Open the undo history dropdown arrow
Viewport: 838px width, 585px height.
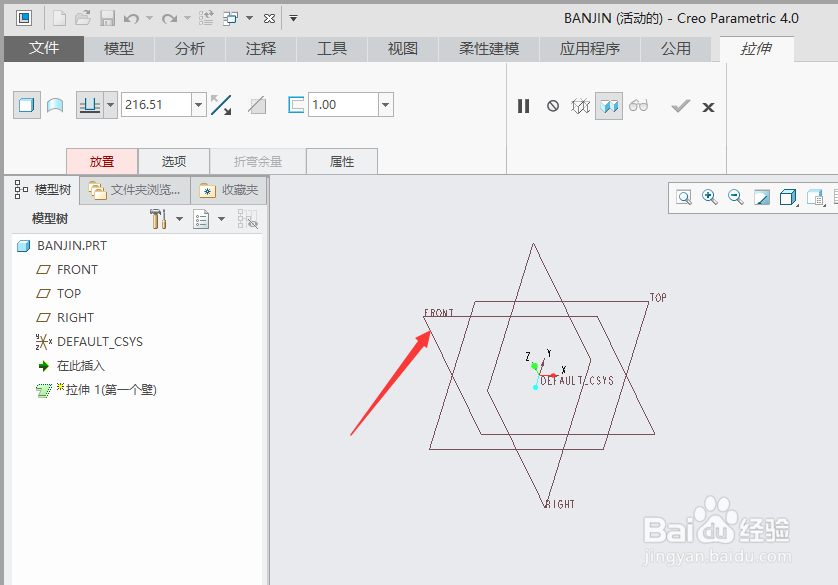click(x=149, y=19)
